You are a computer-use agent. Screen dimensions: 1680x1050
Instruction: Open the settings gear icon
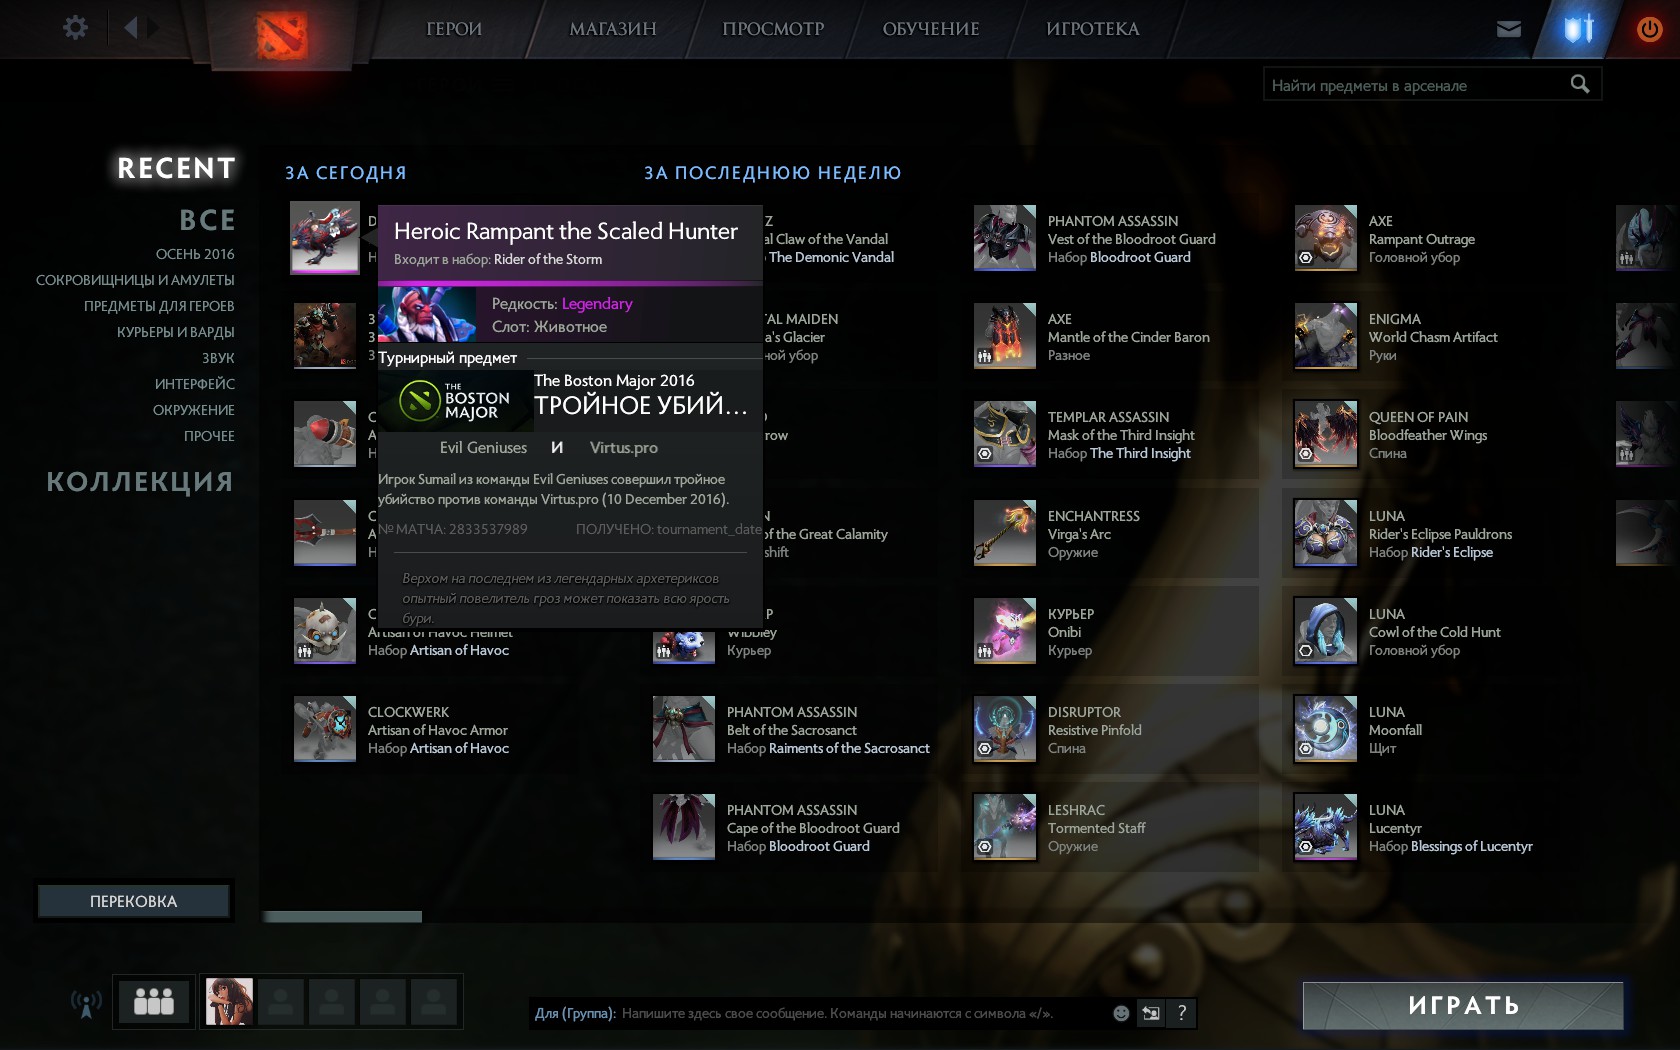75,28
